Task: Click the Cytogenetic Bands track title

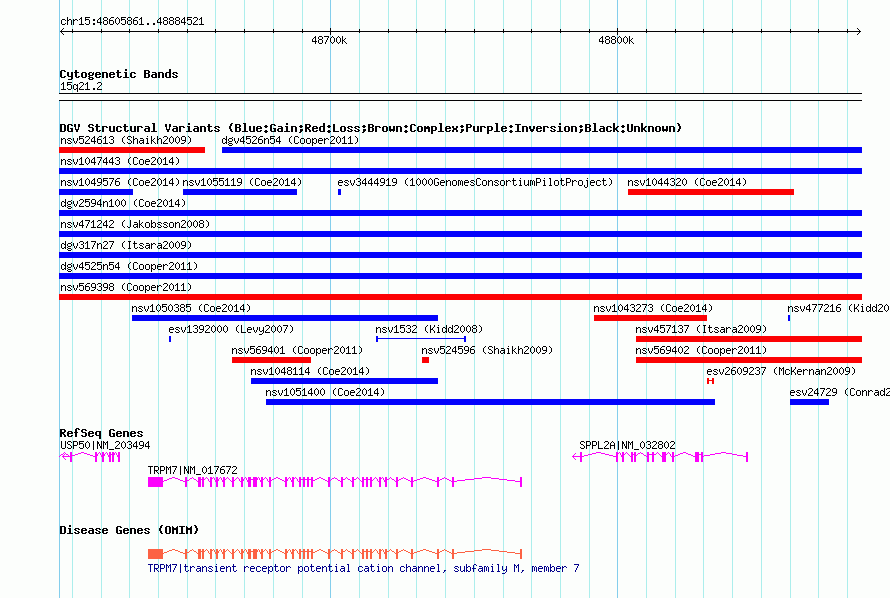Action: click(x=119, y=74)
